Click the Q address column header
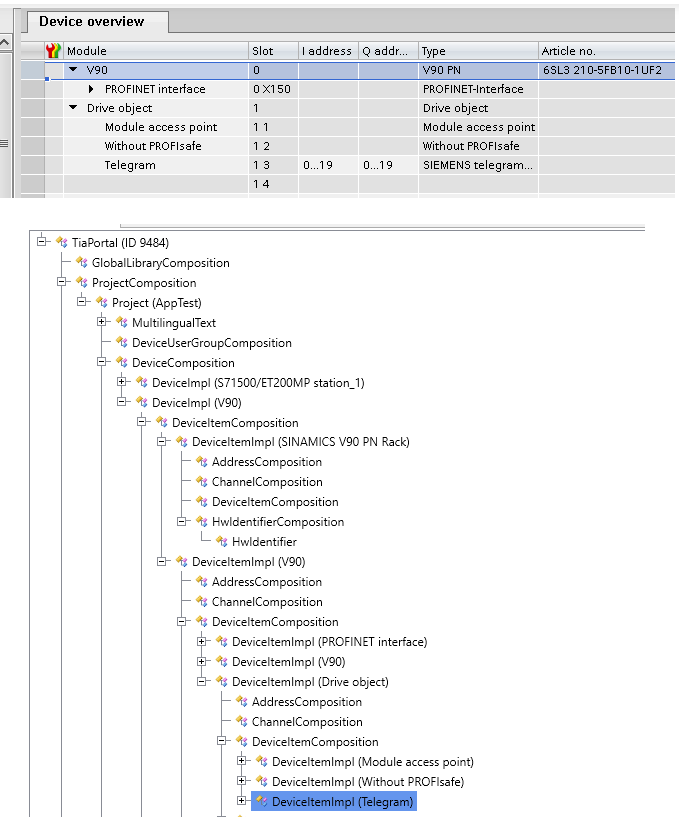Image resolution: width=679 pixels, height=825 pixels. (388, 51)
